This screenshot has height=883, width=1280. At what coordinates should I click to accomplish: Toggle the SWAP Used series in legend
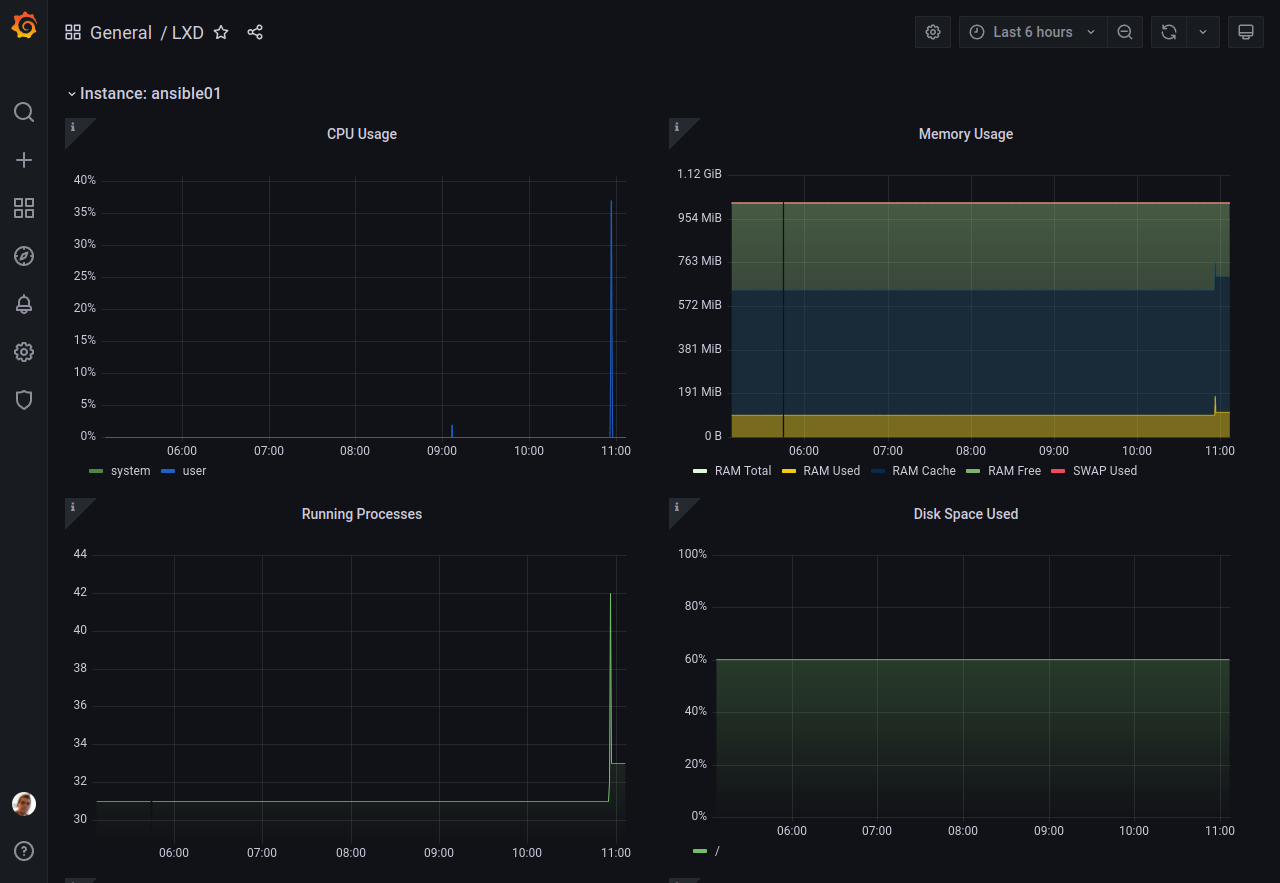coord(1105,471)
